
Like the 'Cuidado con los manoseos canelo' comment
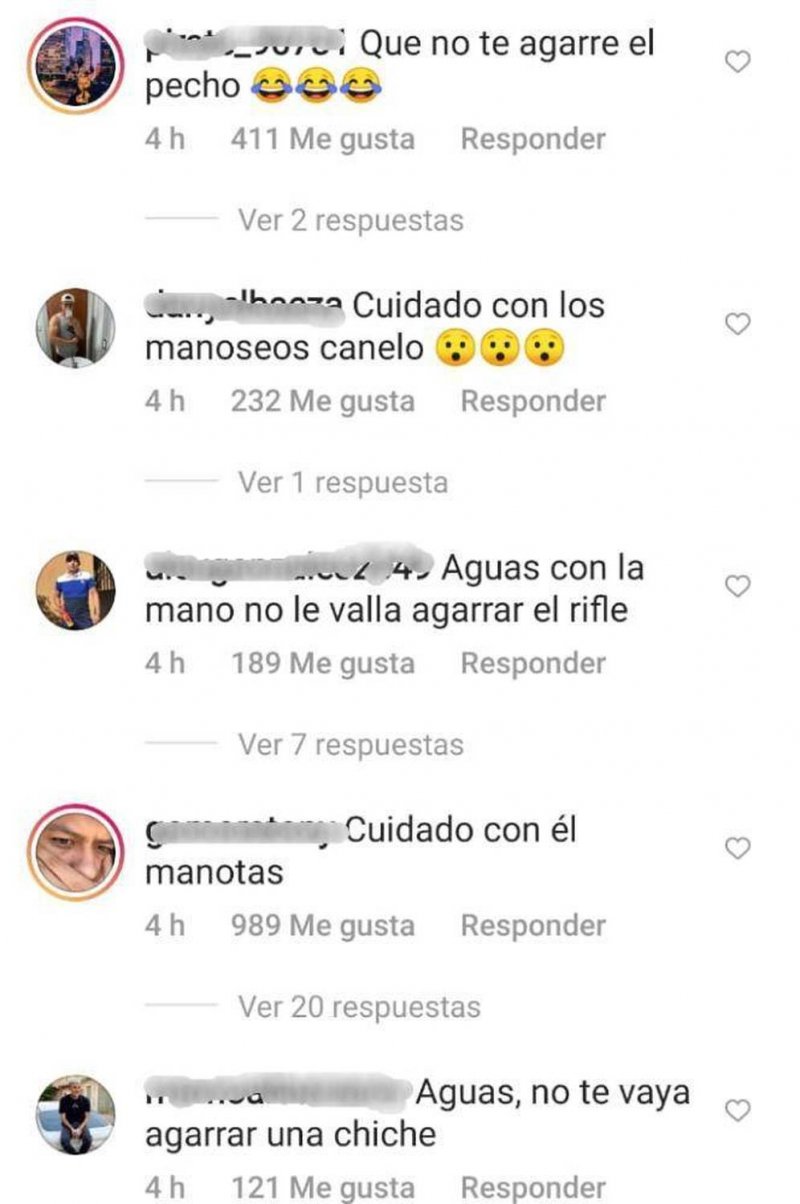click(x=737, y=324)
